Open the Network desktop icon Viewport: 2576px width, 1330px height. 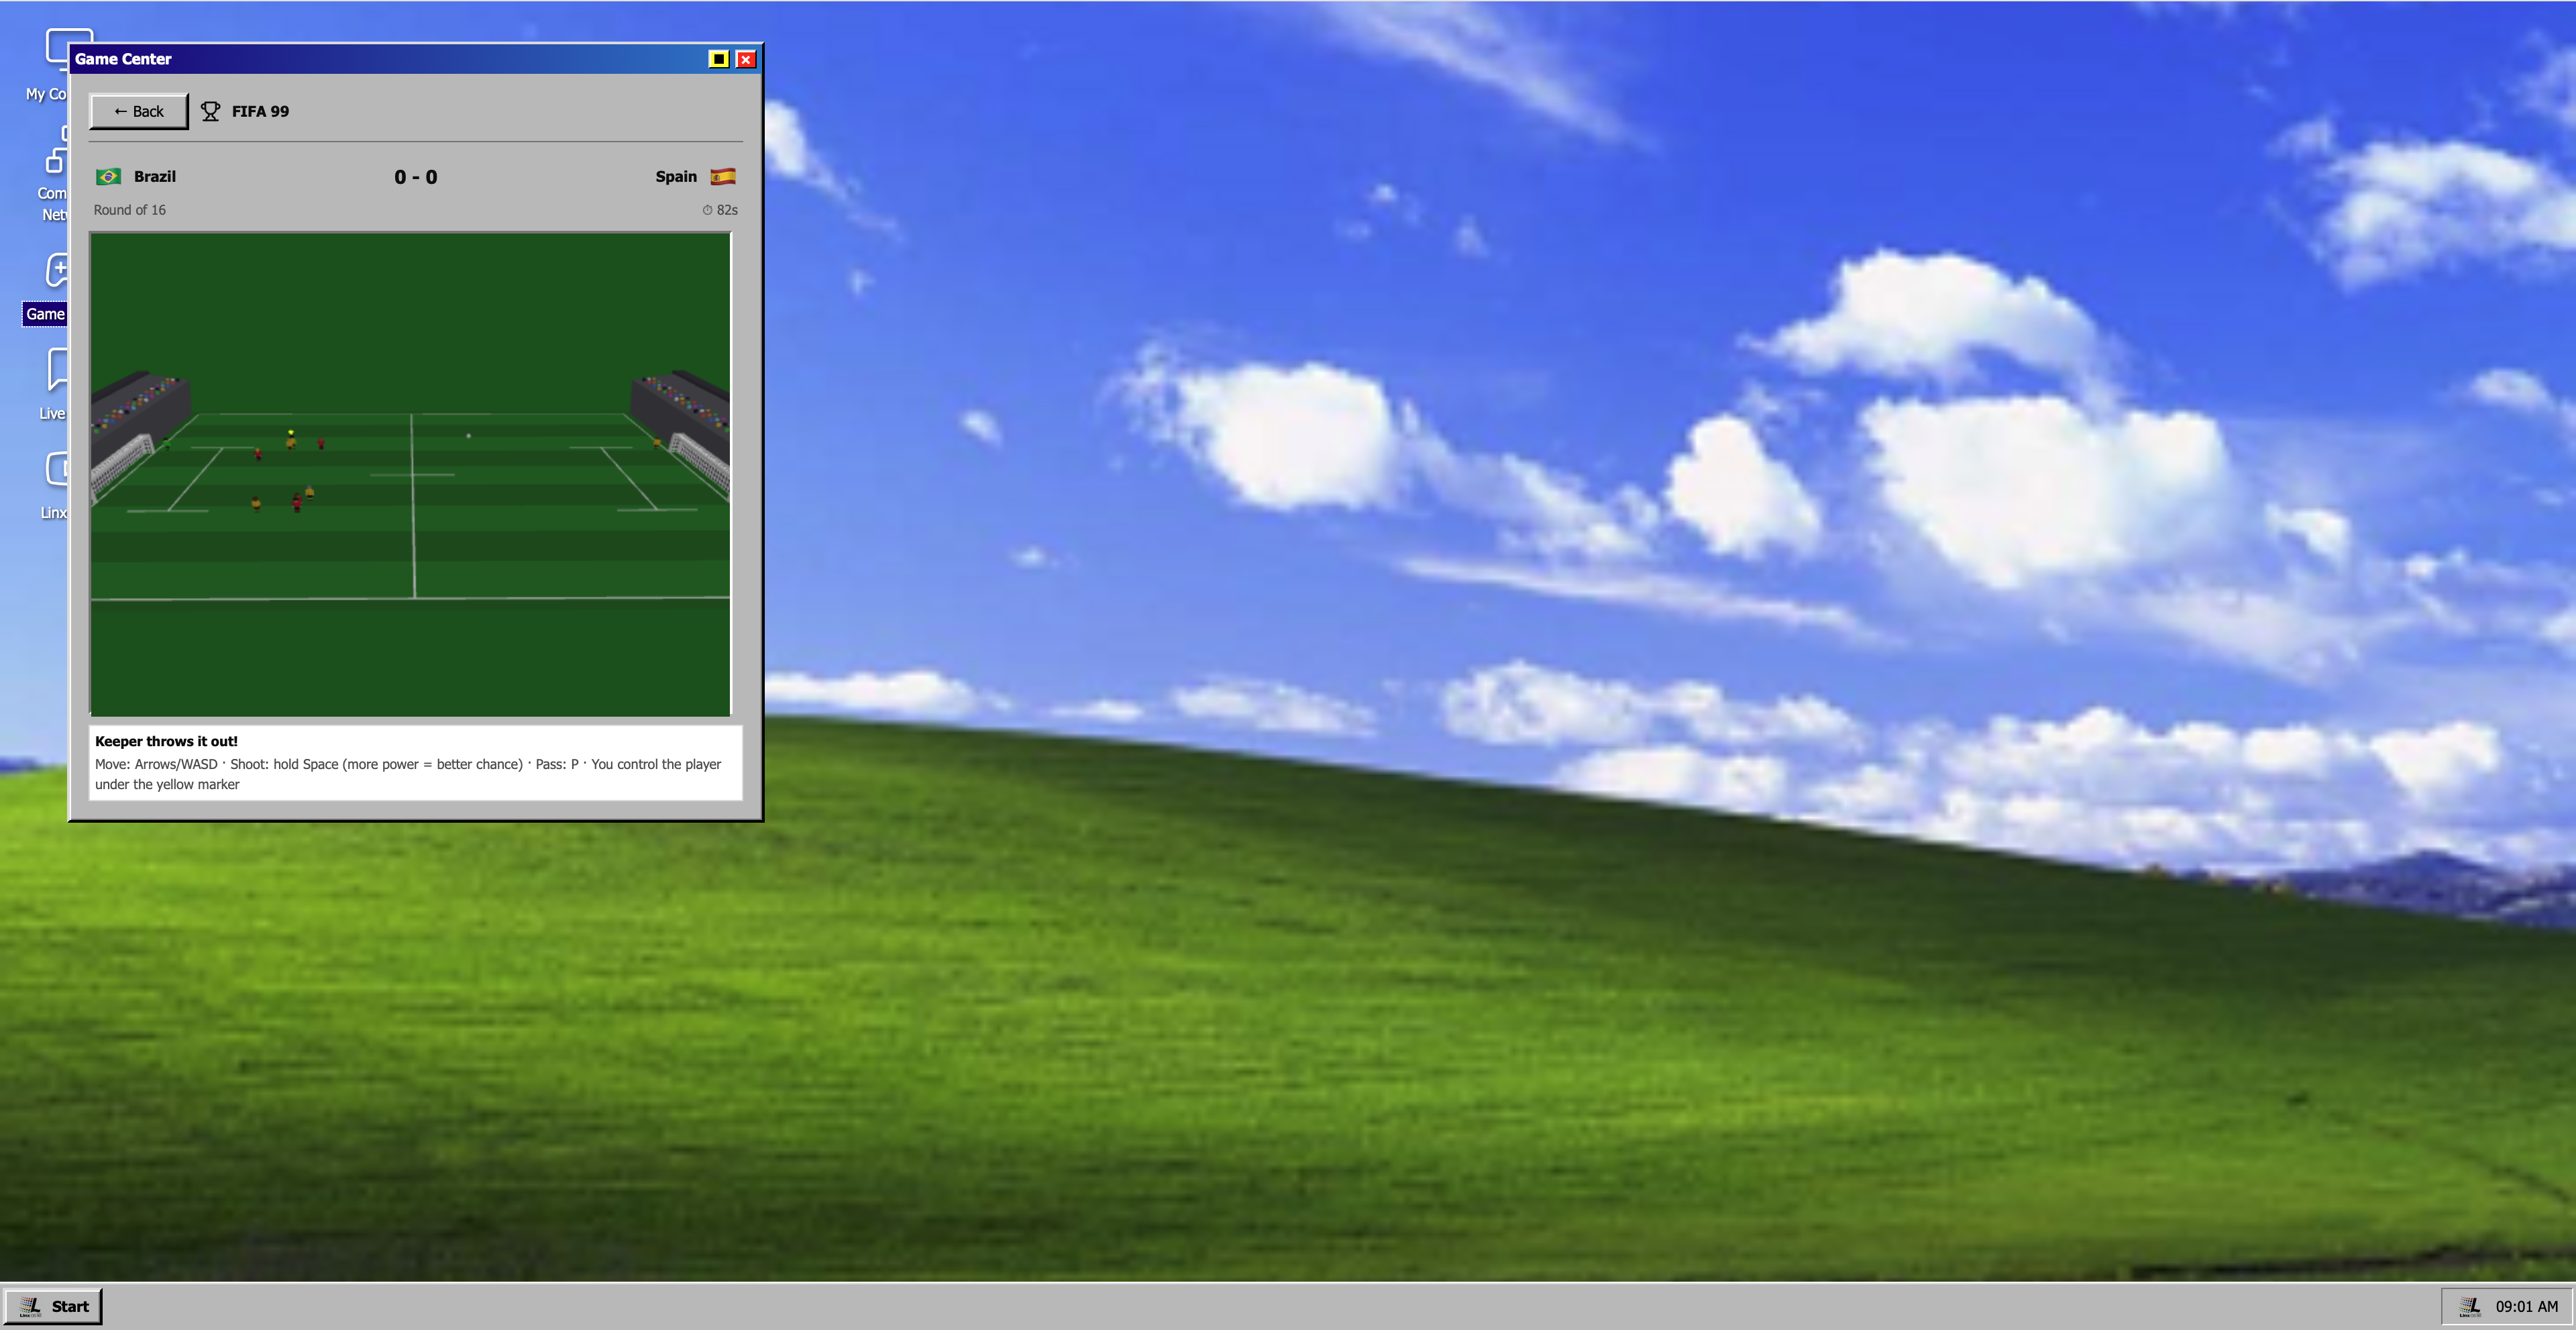(x=52, y=174)
